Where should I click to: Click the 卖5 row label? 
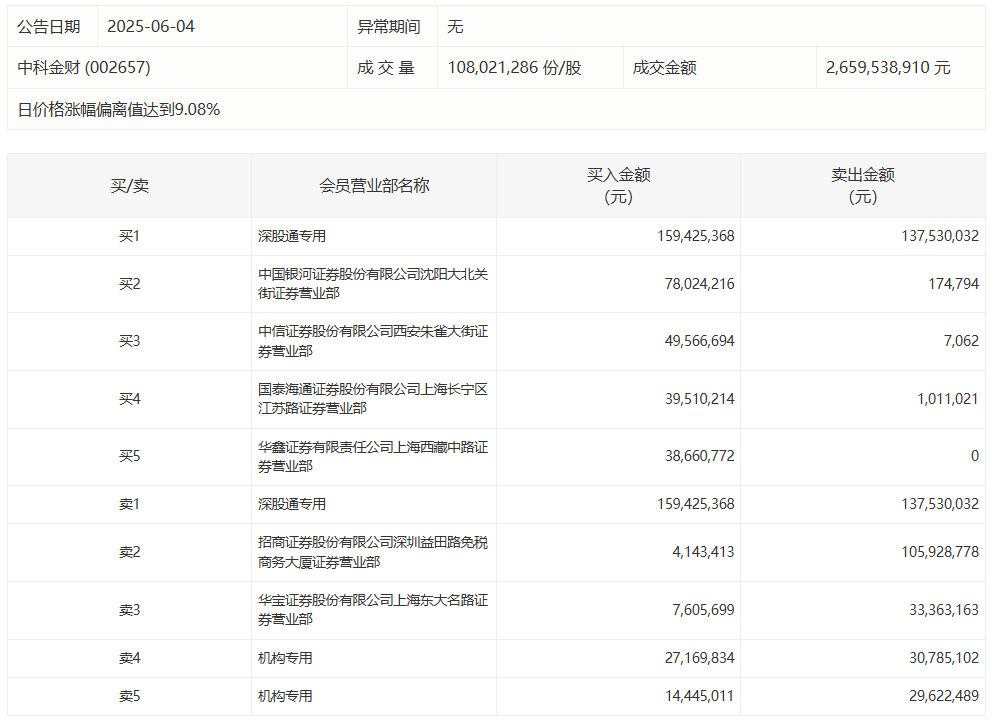click(x=129, y=696)
